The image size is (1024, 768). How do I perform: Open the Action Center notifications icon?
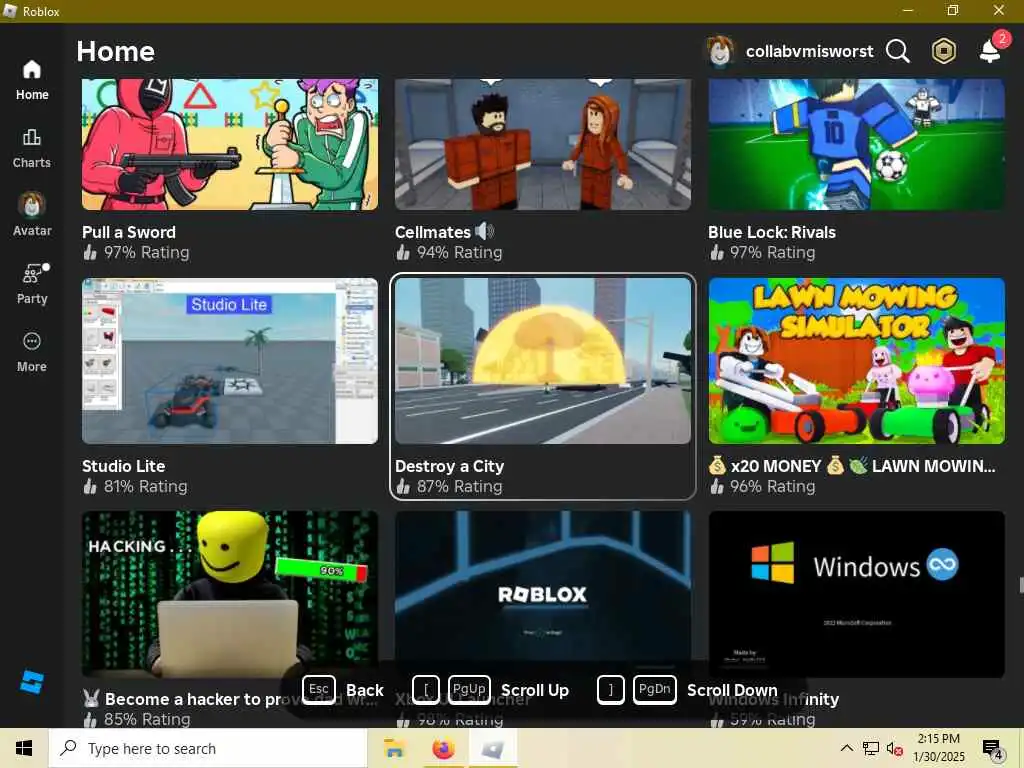tap(993, 750)
